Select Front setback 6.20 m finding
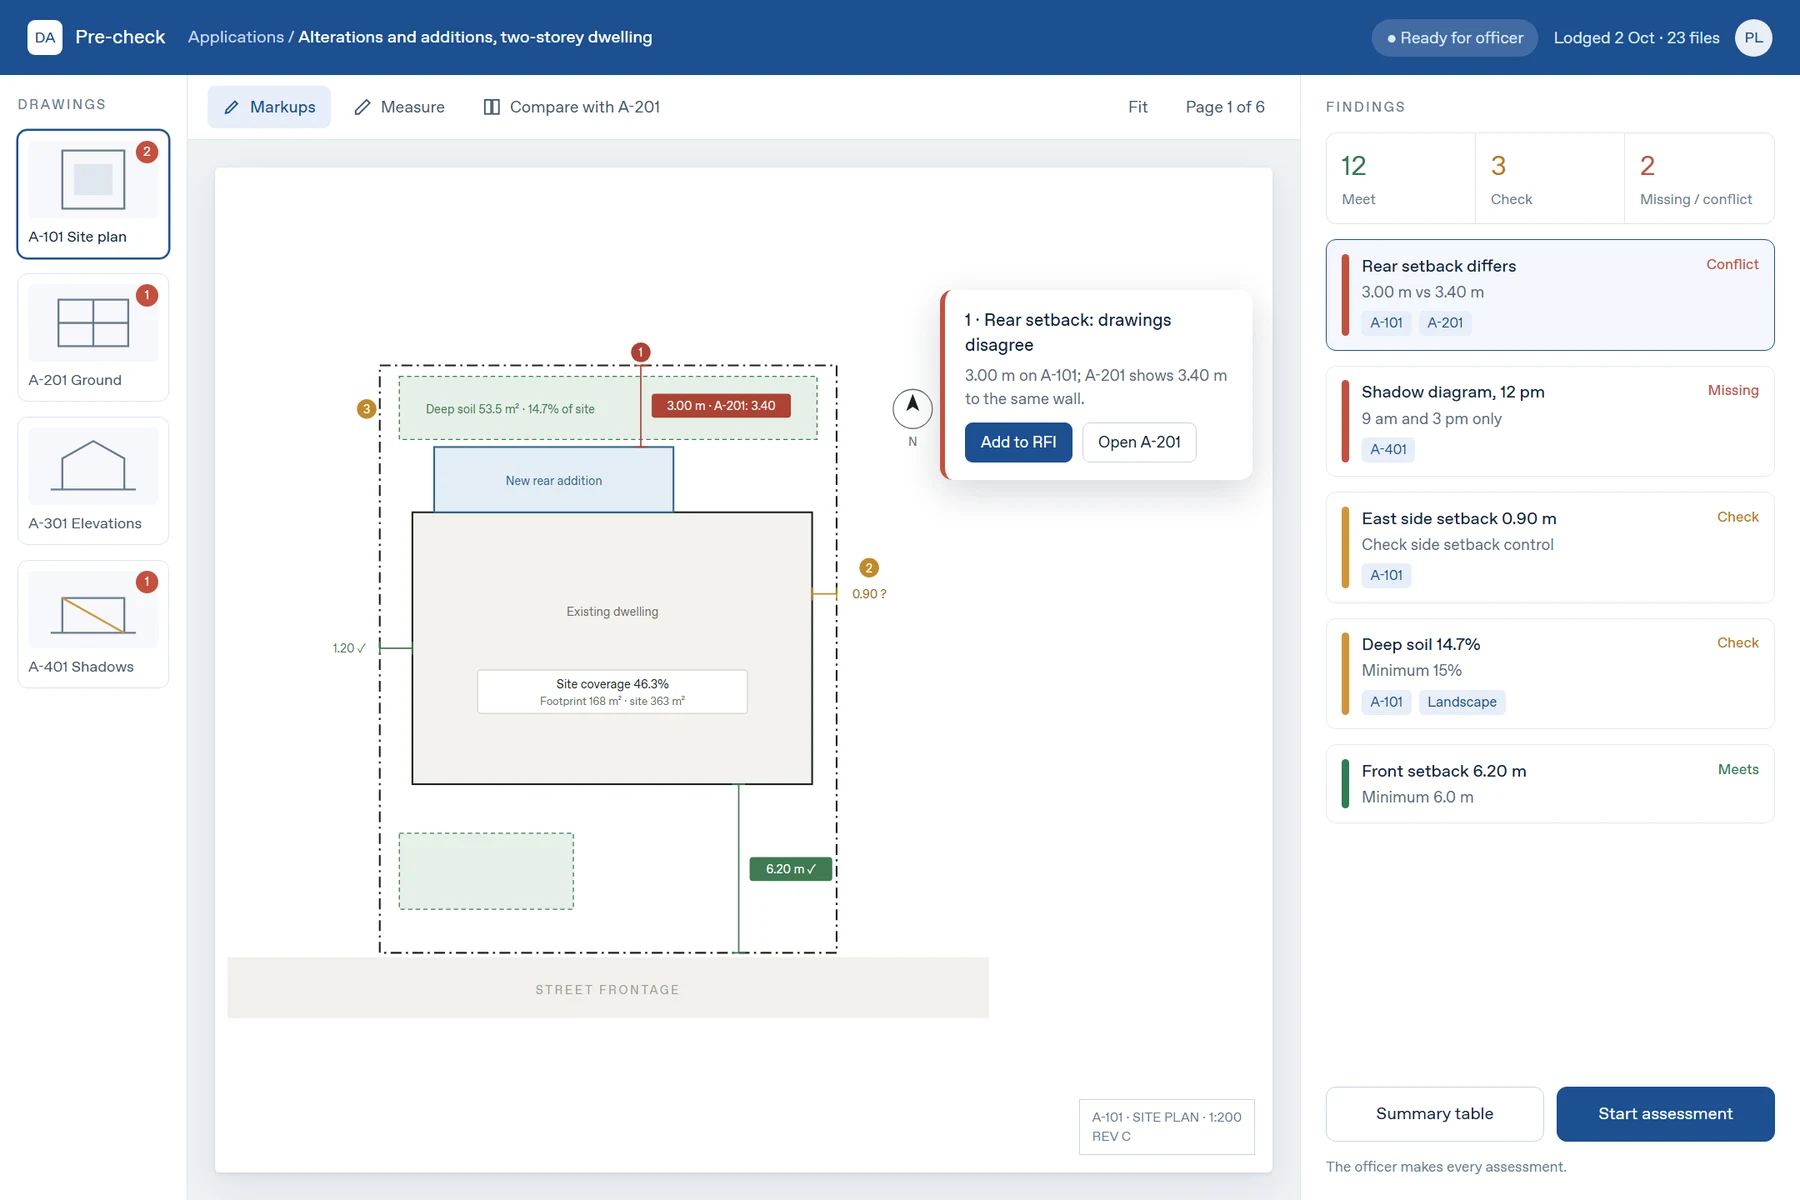 click(1550, 784)
